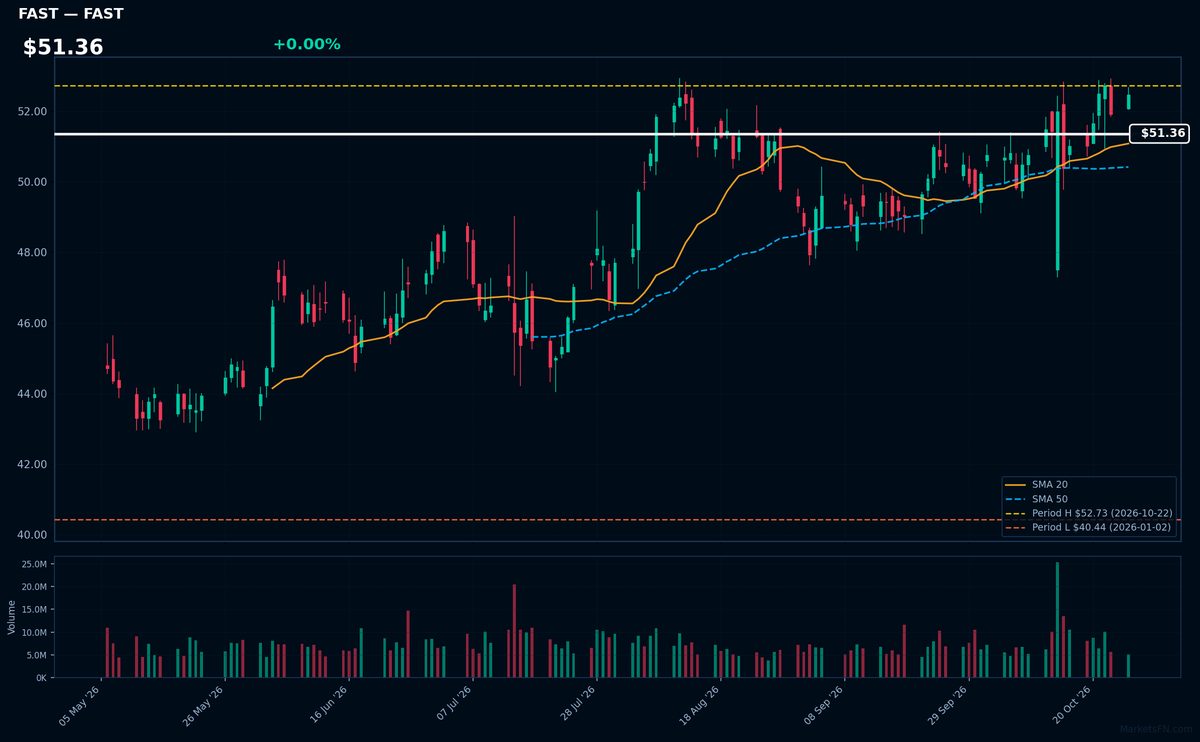Click the 15.0M volume axis label
The height and width of the screenshot is (742, 1200).
35,610
